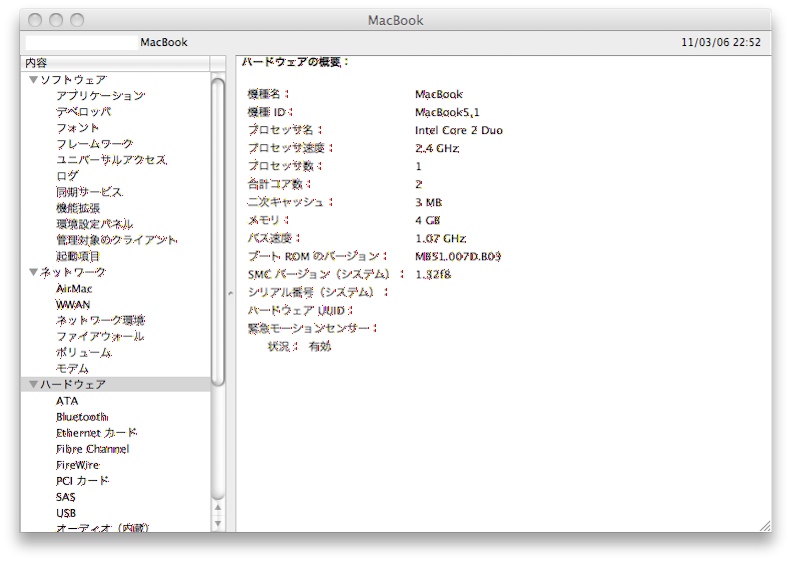Click the 内容 column header
Image resolution: width=791 pixels, height=562 pixels.
pyautogui.click(x=116, y=63)
